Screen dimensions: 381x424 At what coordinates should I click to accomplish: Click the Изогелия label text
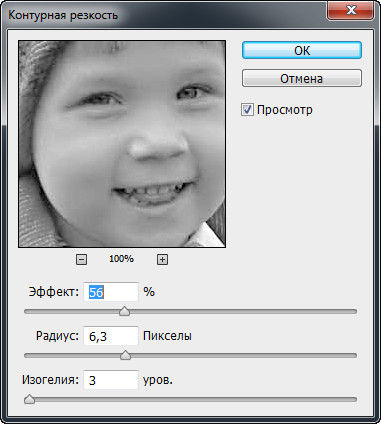click(50, 380)
